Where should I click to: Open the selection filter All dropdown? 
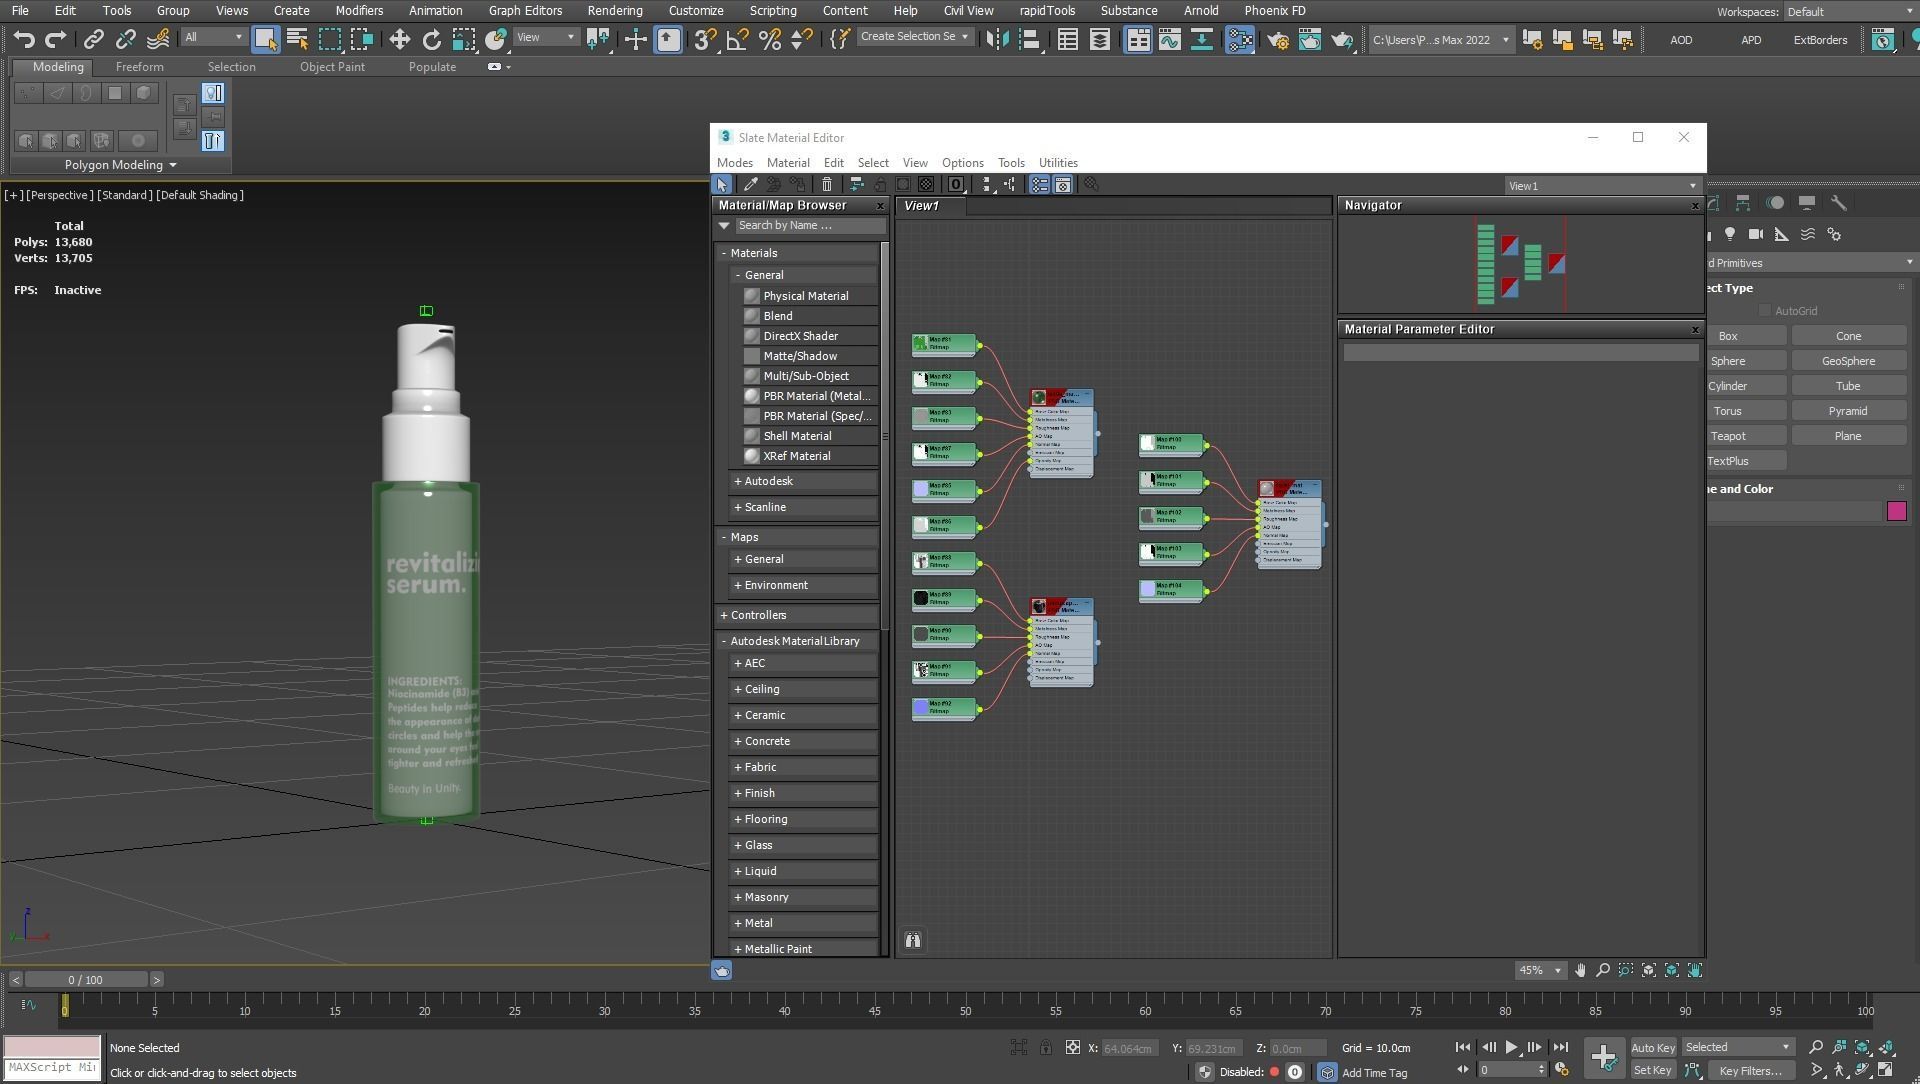click(213, 37)
